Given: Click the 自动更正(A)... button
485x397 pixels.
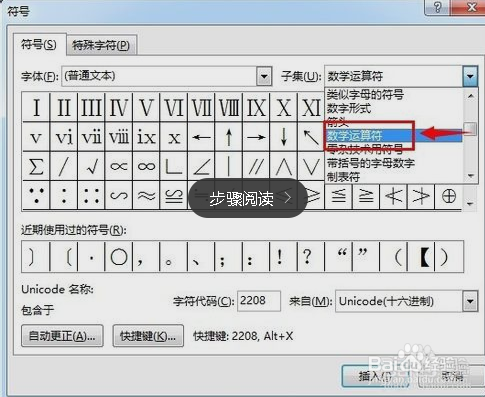Looking at the screenshot, I should [62, 336].
